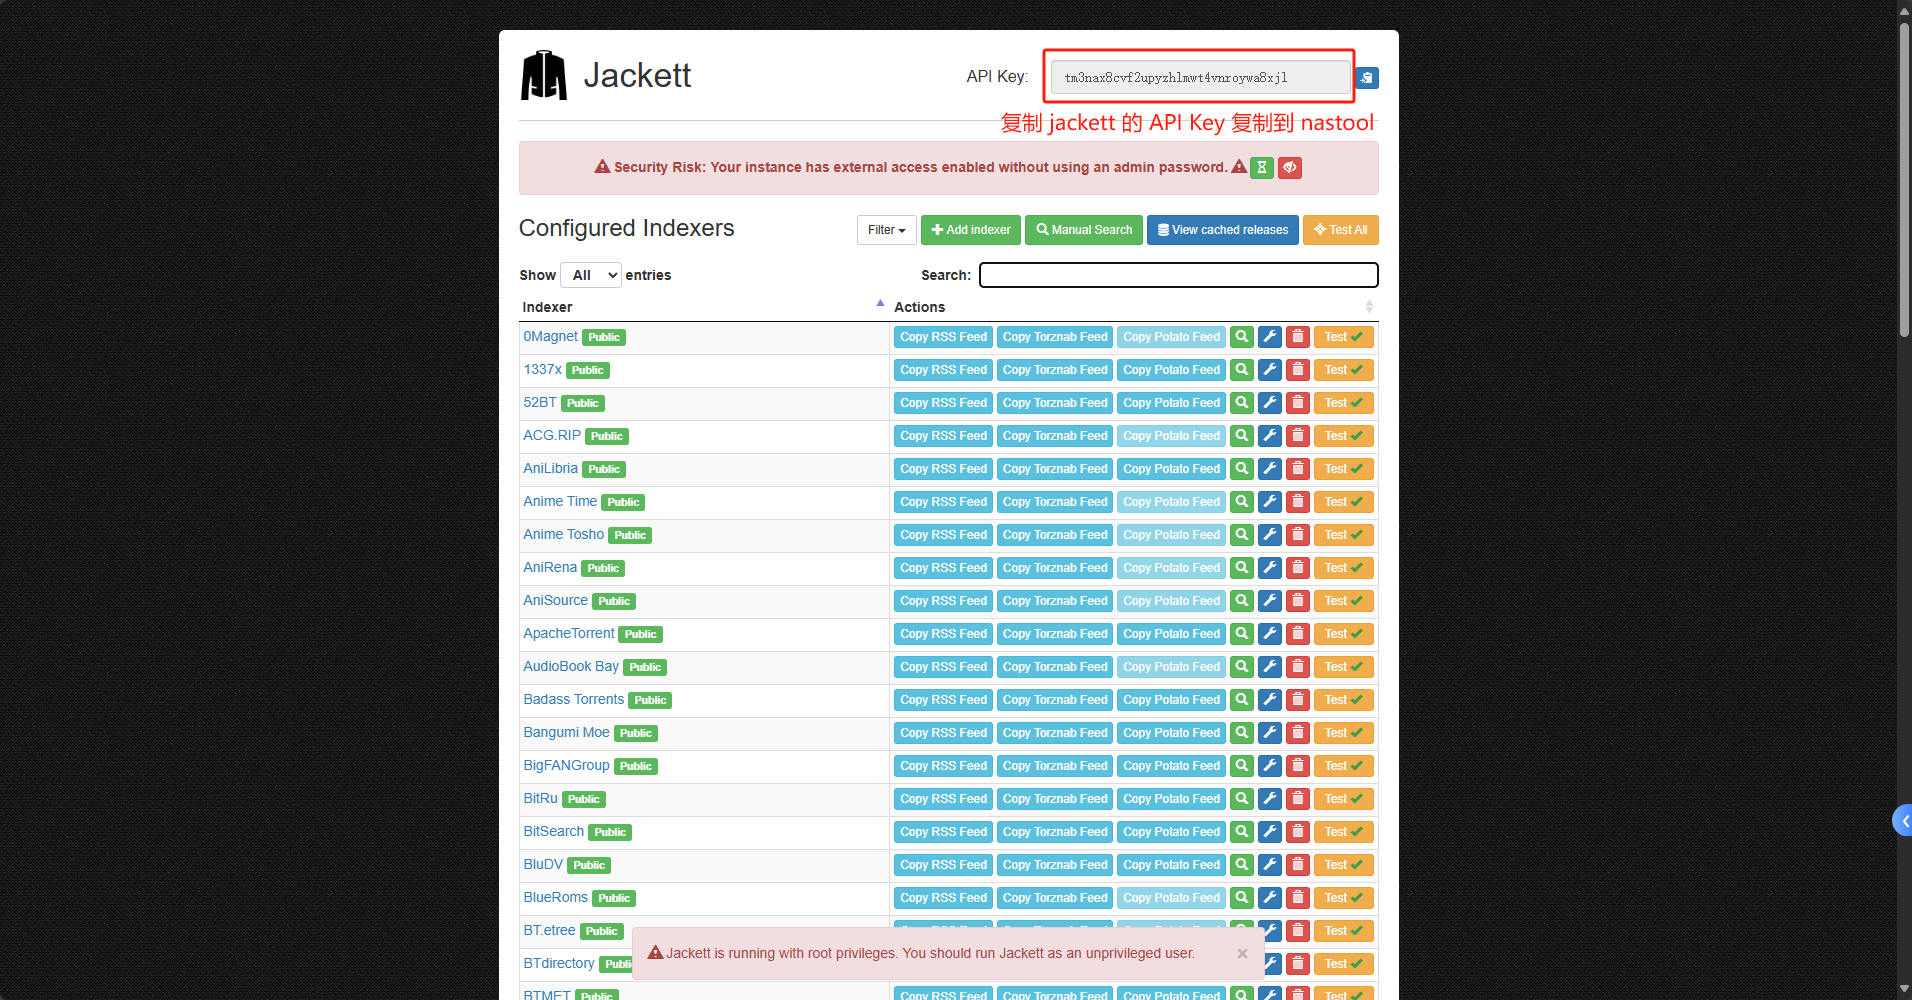Test the ApacheTorrent indexer

(x=1343, y=634)
